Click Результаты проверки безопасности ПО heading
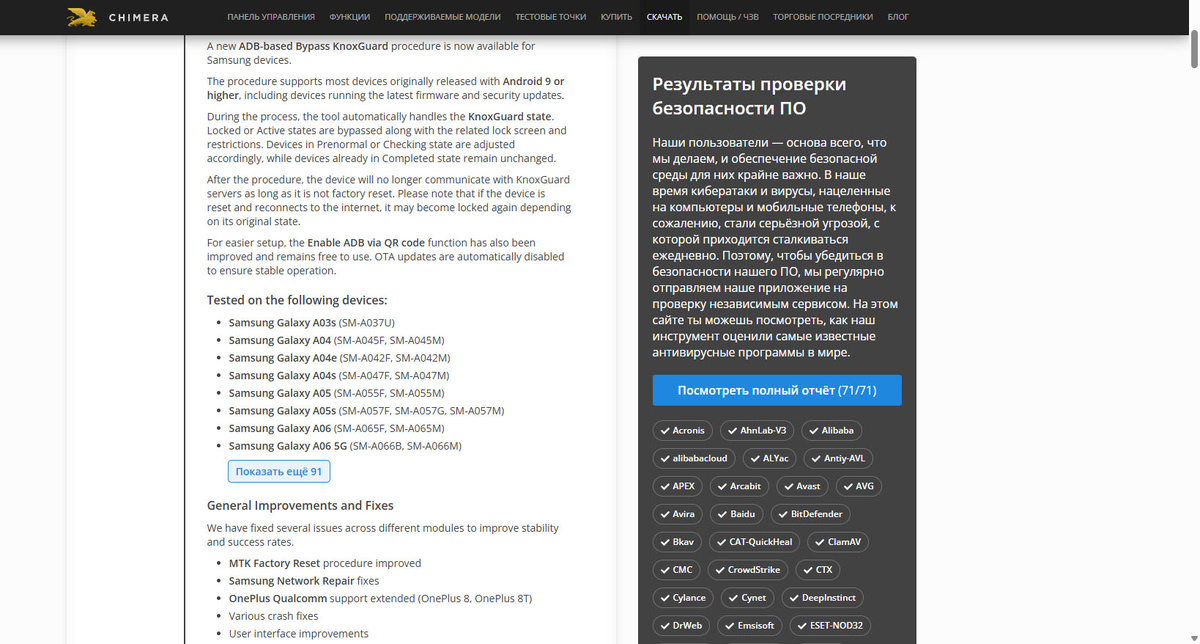 (x=749, y=96)
